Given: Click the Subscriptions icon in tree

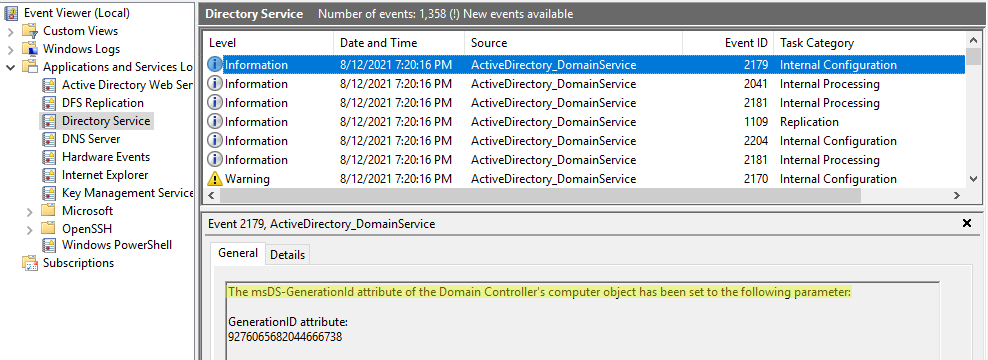Looking at the screenshot, I should point(30,263).
